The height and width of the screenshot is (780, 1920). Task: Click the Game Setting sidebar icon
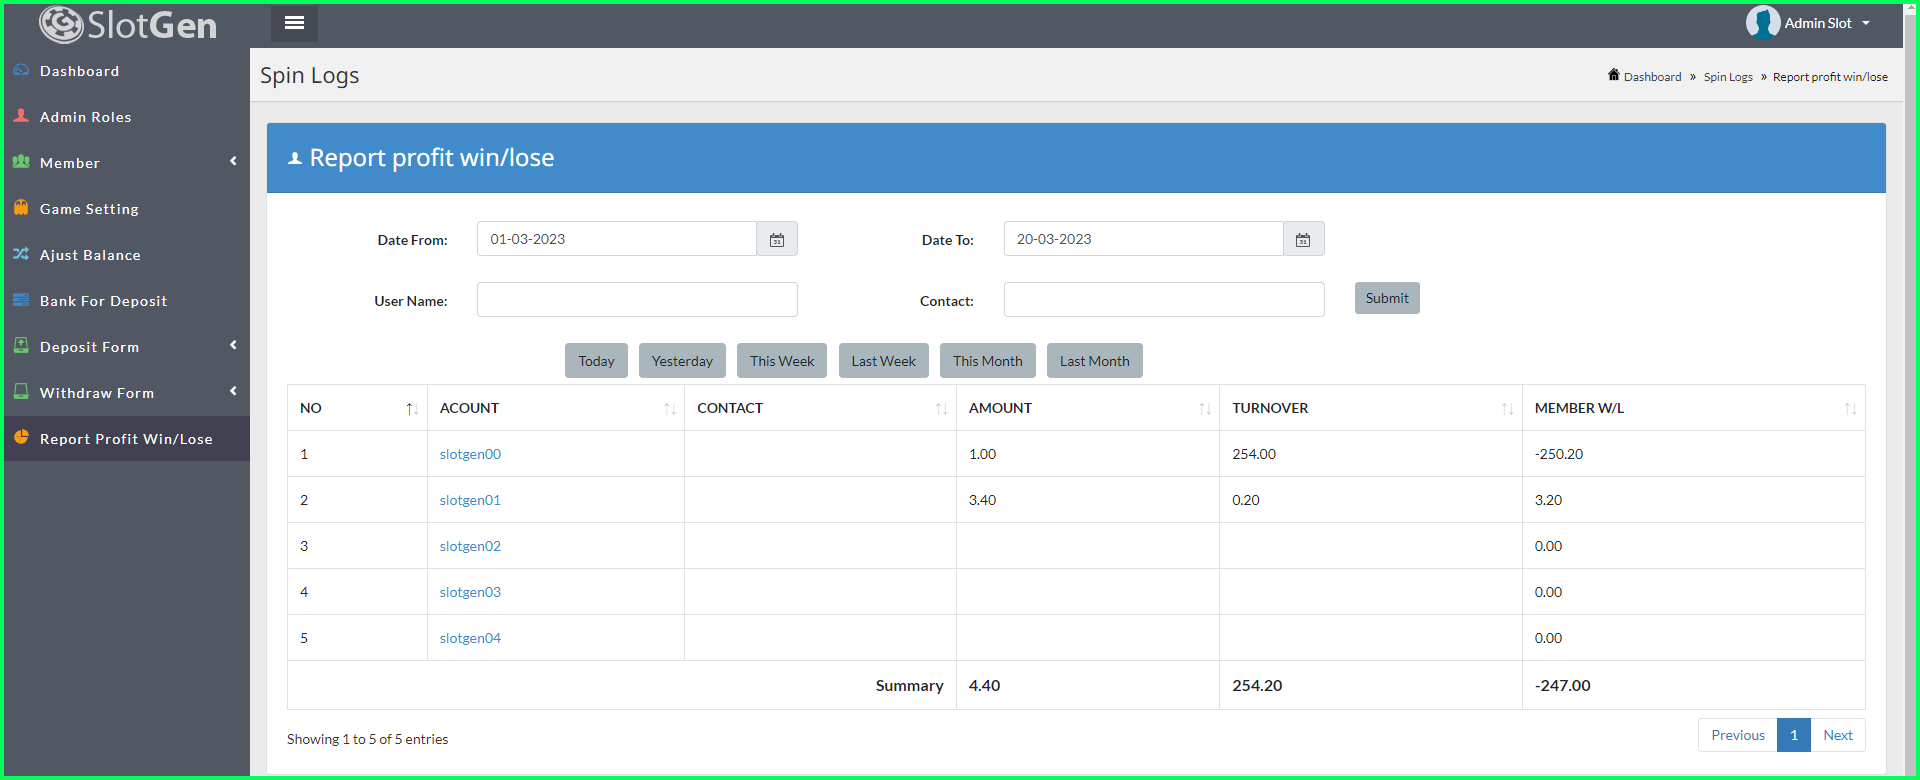[x=21, y=208]
